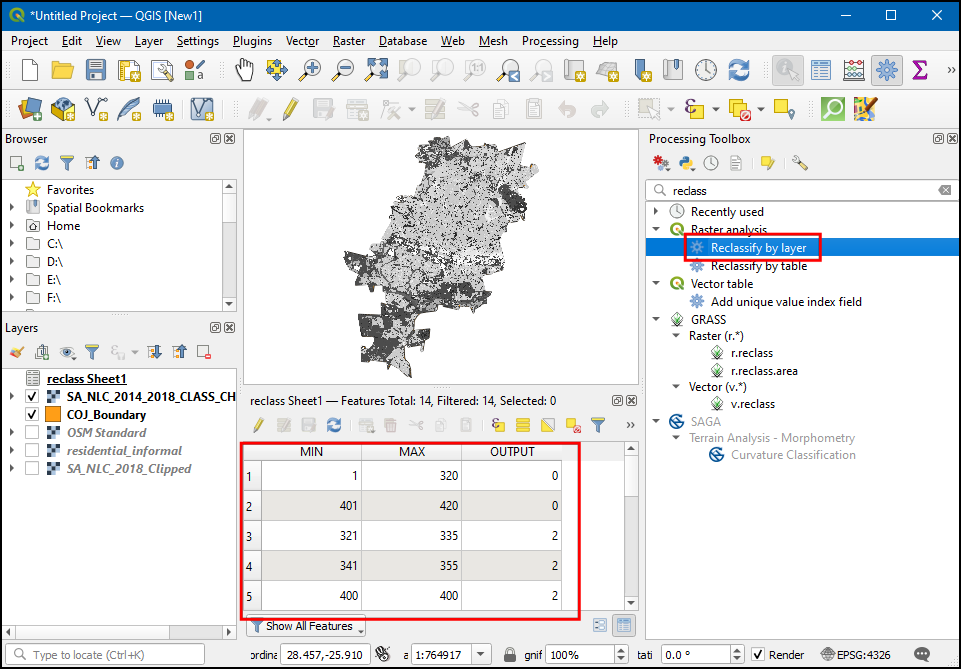Open the Show All Features dropdown
961x669 pixels.
coord(306,626)
